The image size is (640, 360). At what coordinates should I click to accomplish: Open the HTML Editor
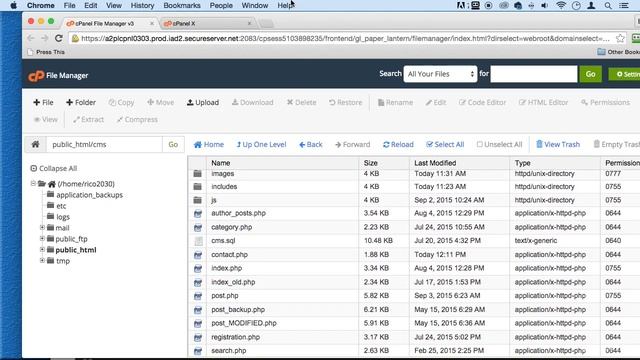543,102
